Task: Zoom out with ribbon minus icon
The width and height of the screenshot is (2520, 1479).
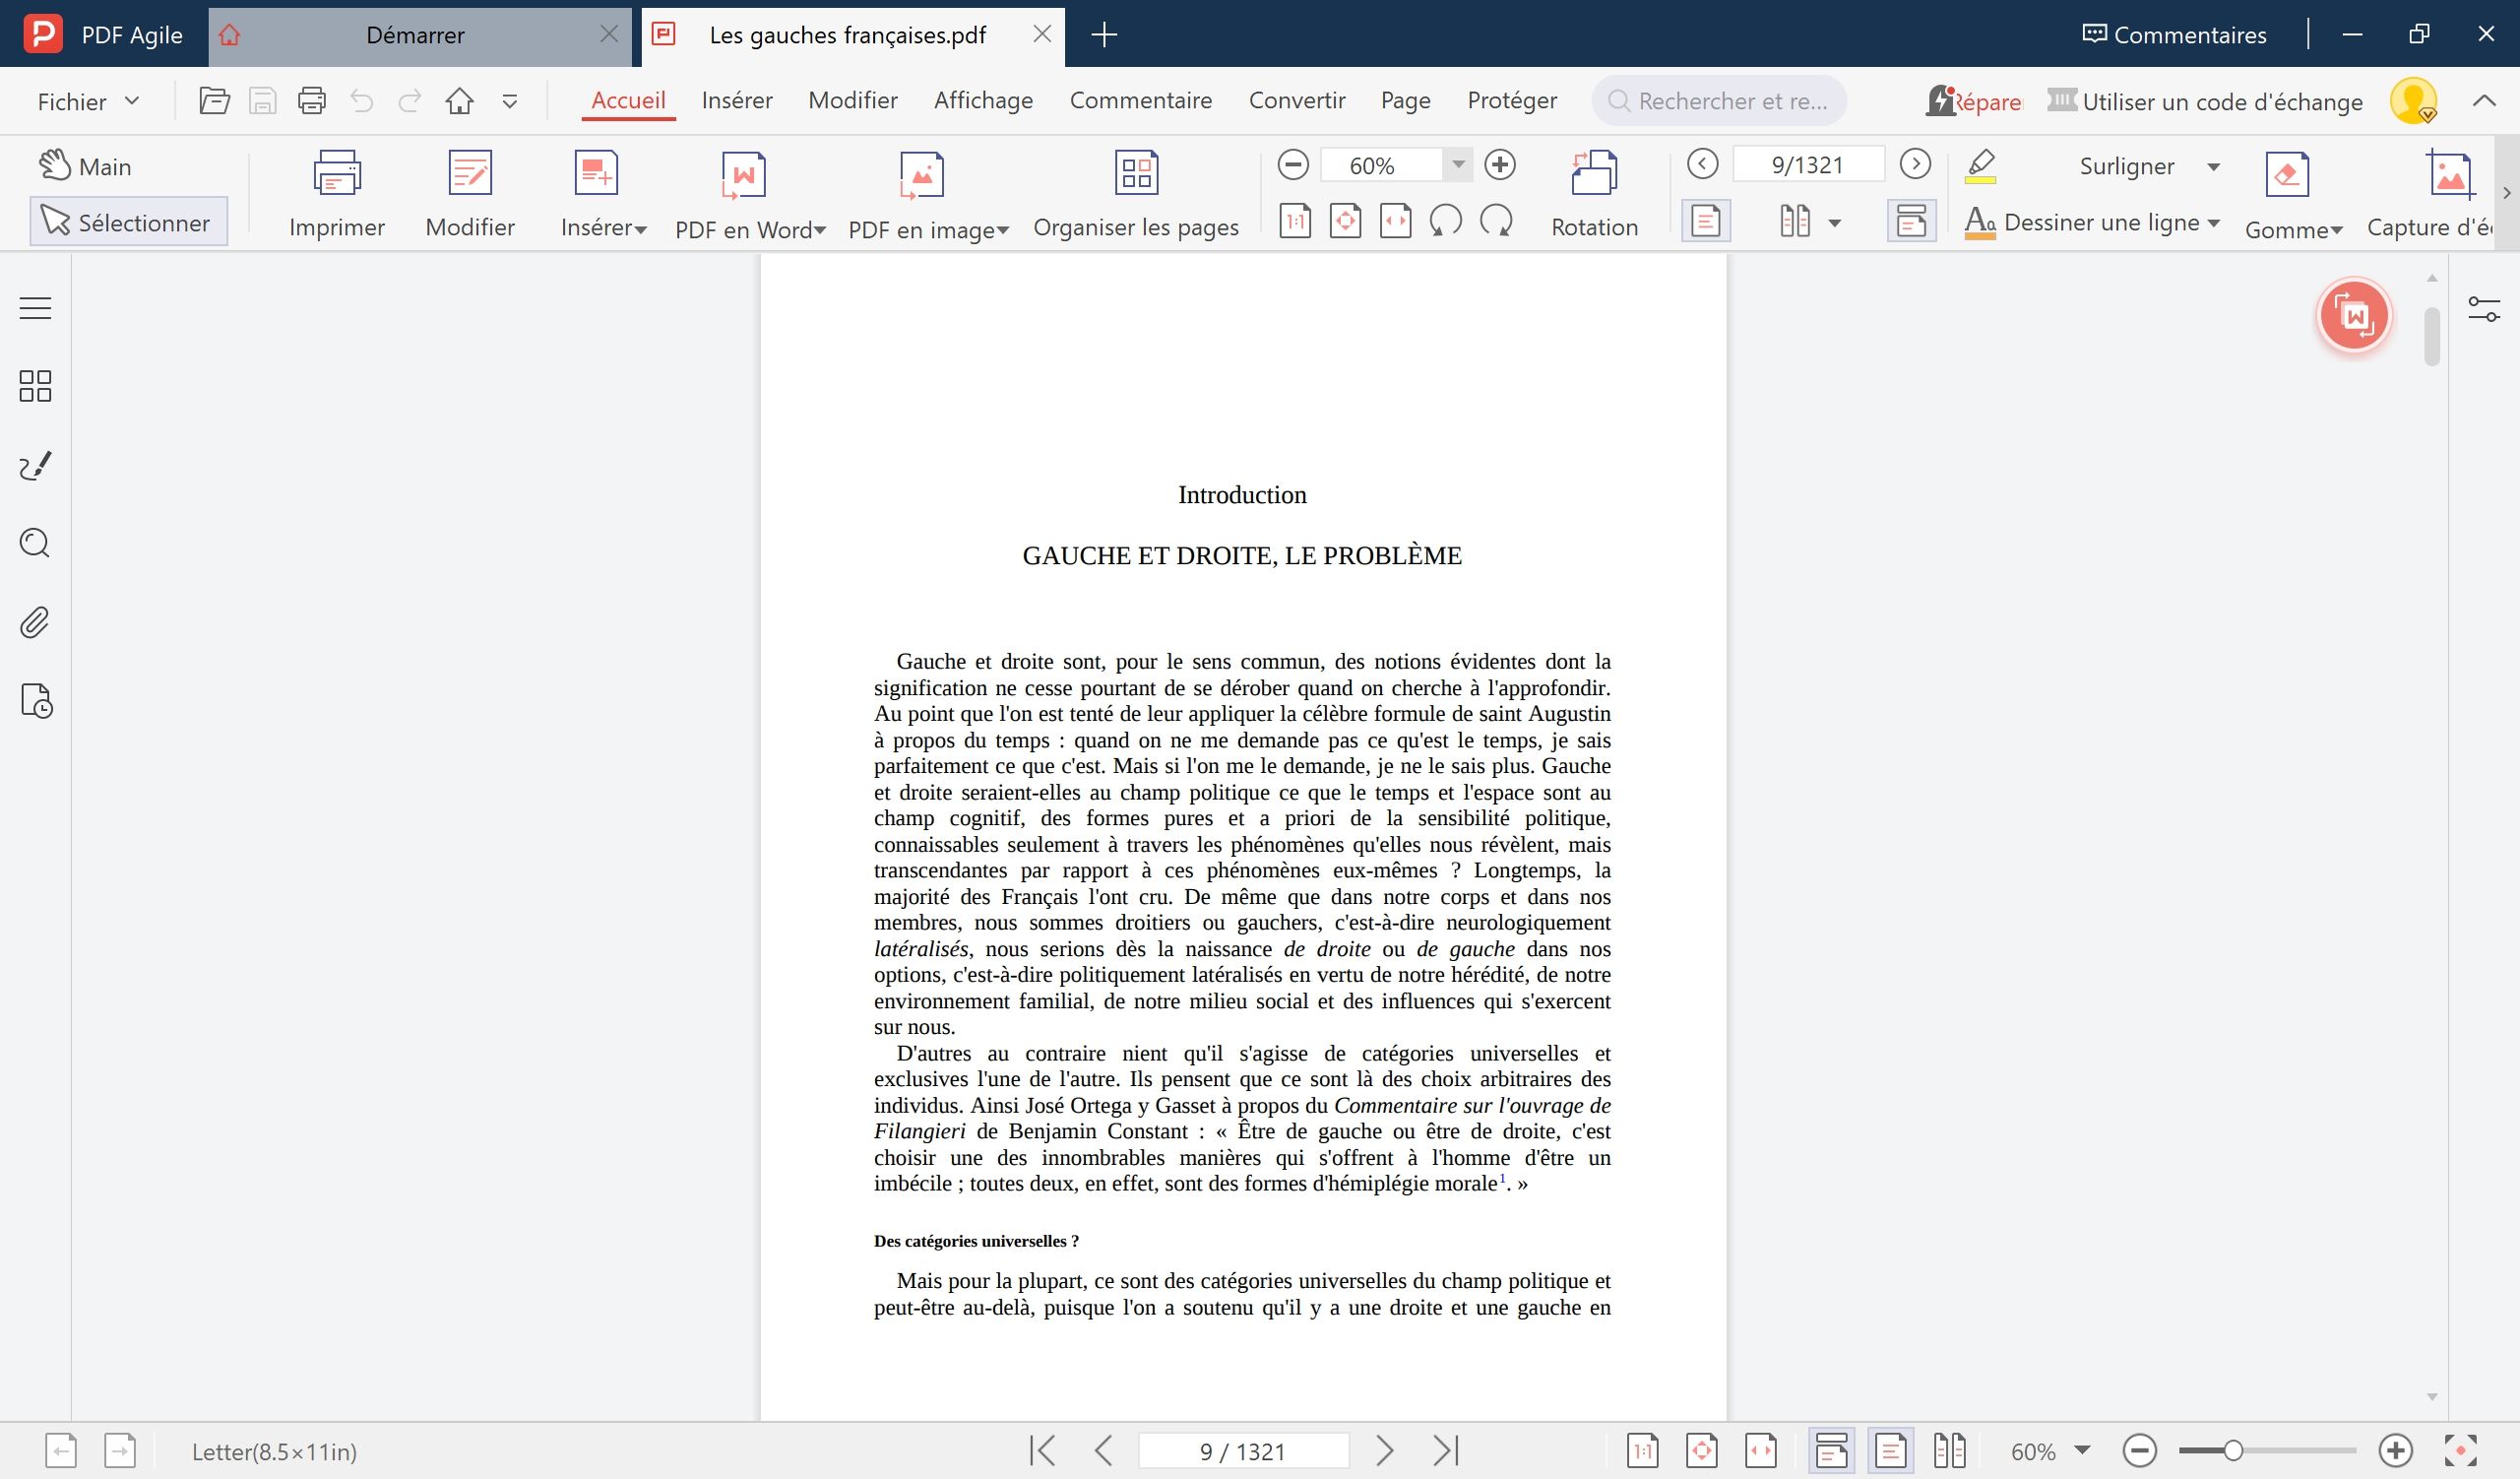Action: click(1293, 165)
